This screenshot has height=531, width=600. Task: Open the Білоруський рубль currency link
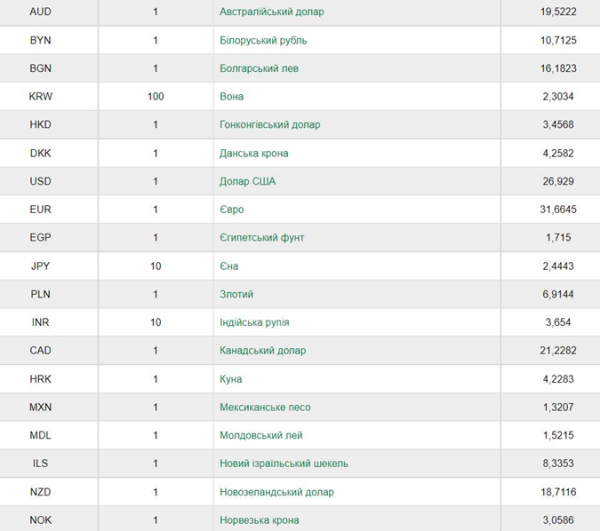coord(263,40)
